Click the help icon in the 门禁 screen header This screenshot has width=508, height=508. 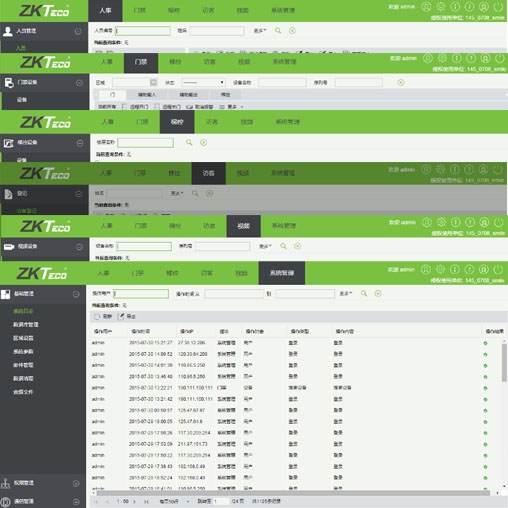click(x=471, y=59)
